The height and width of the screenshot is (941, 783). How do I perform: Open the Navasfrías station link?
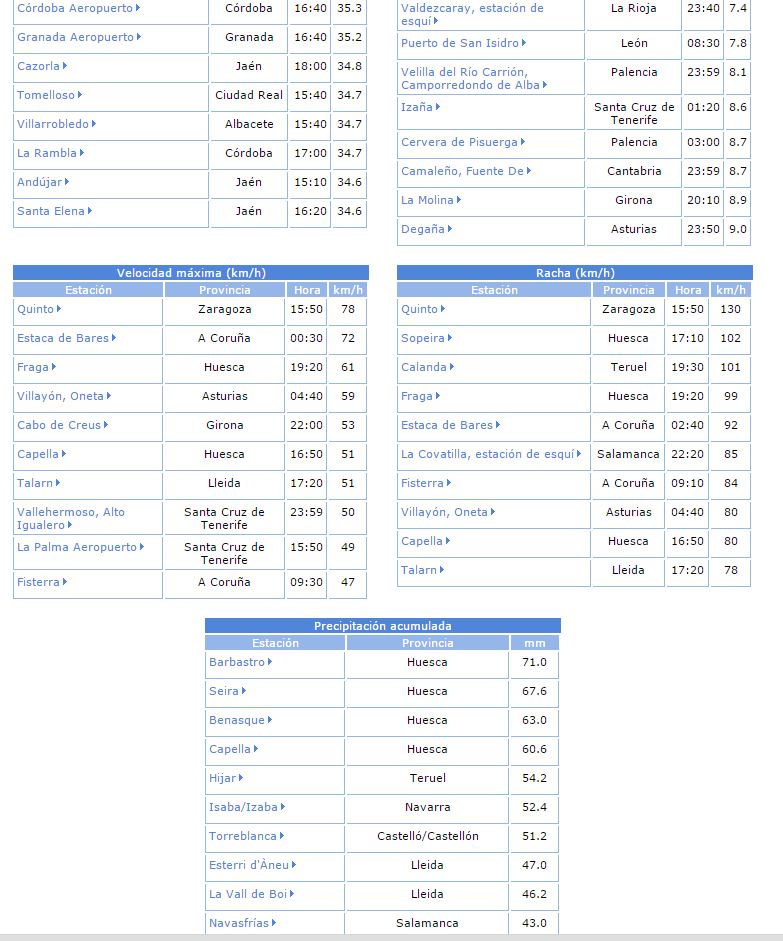click(x=238, y=923)
